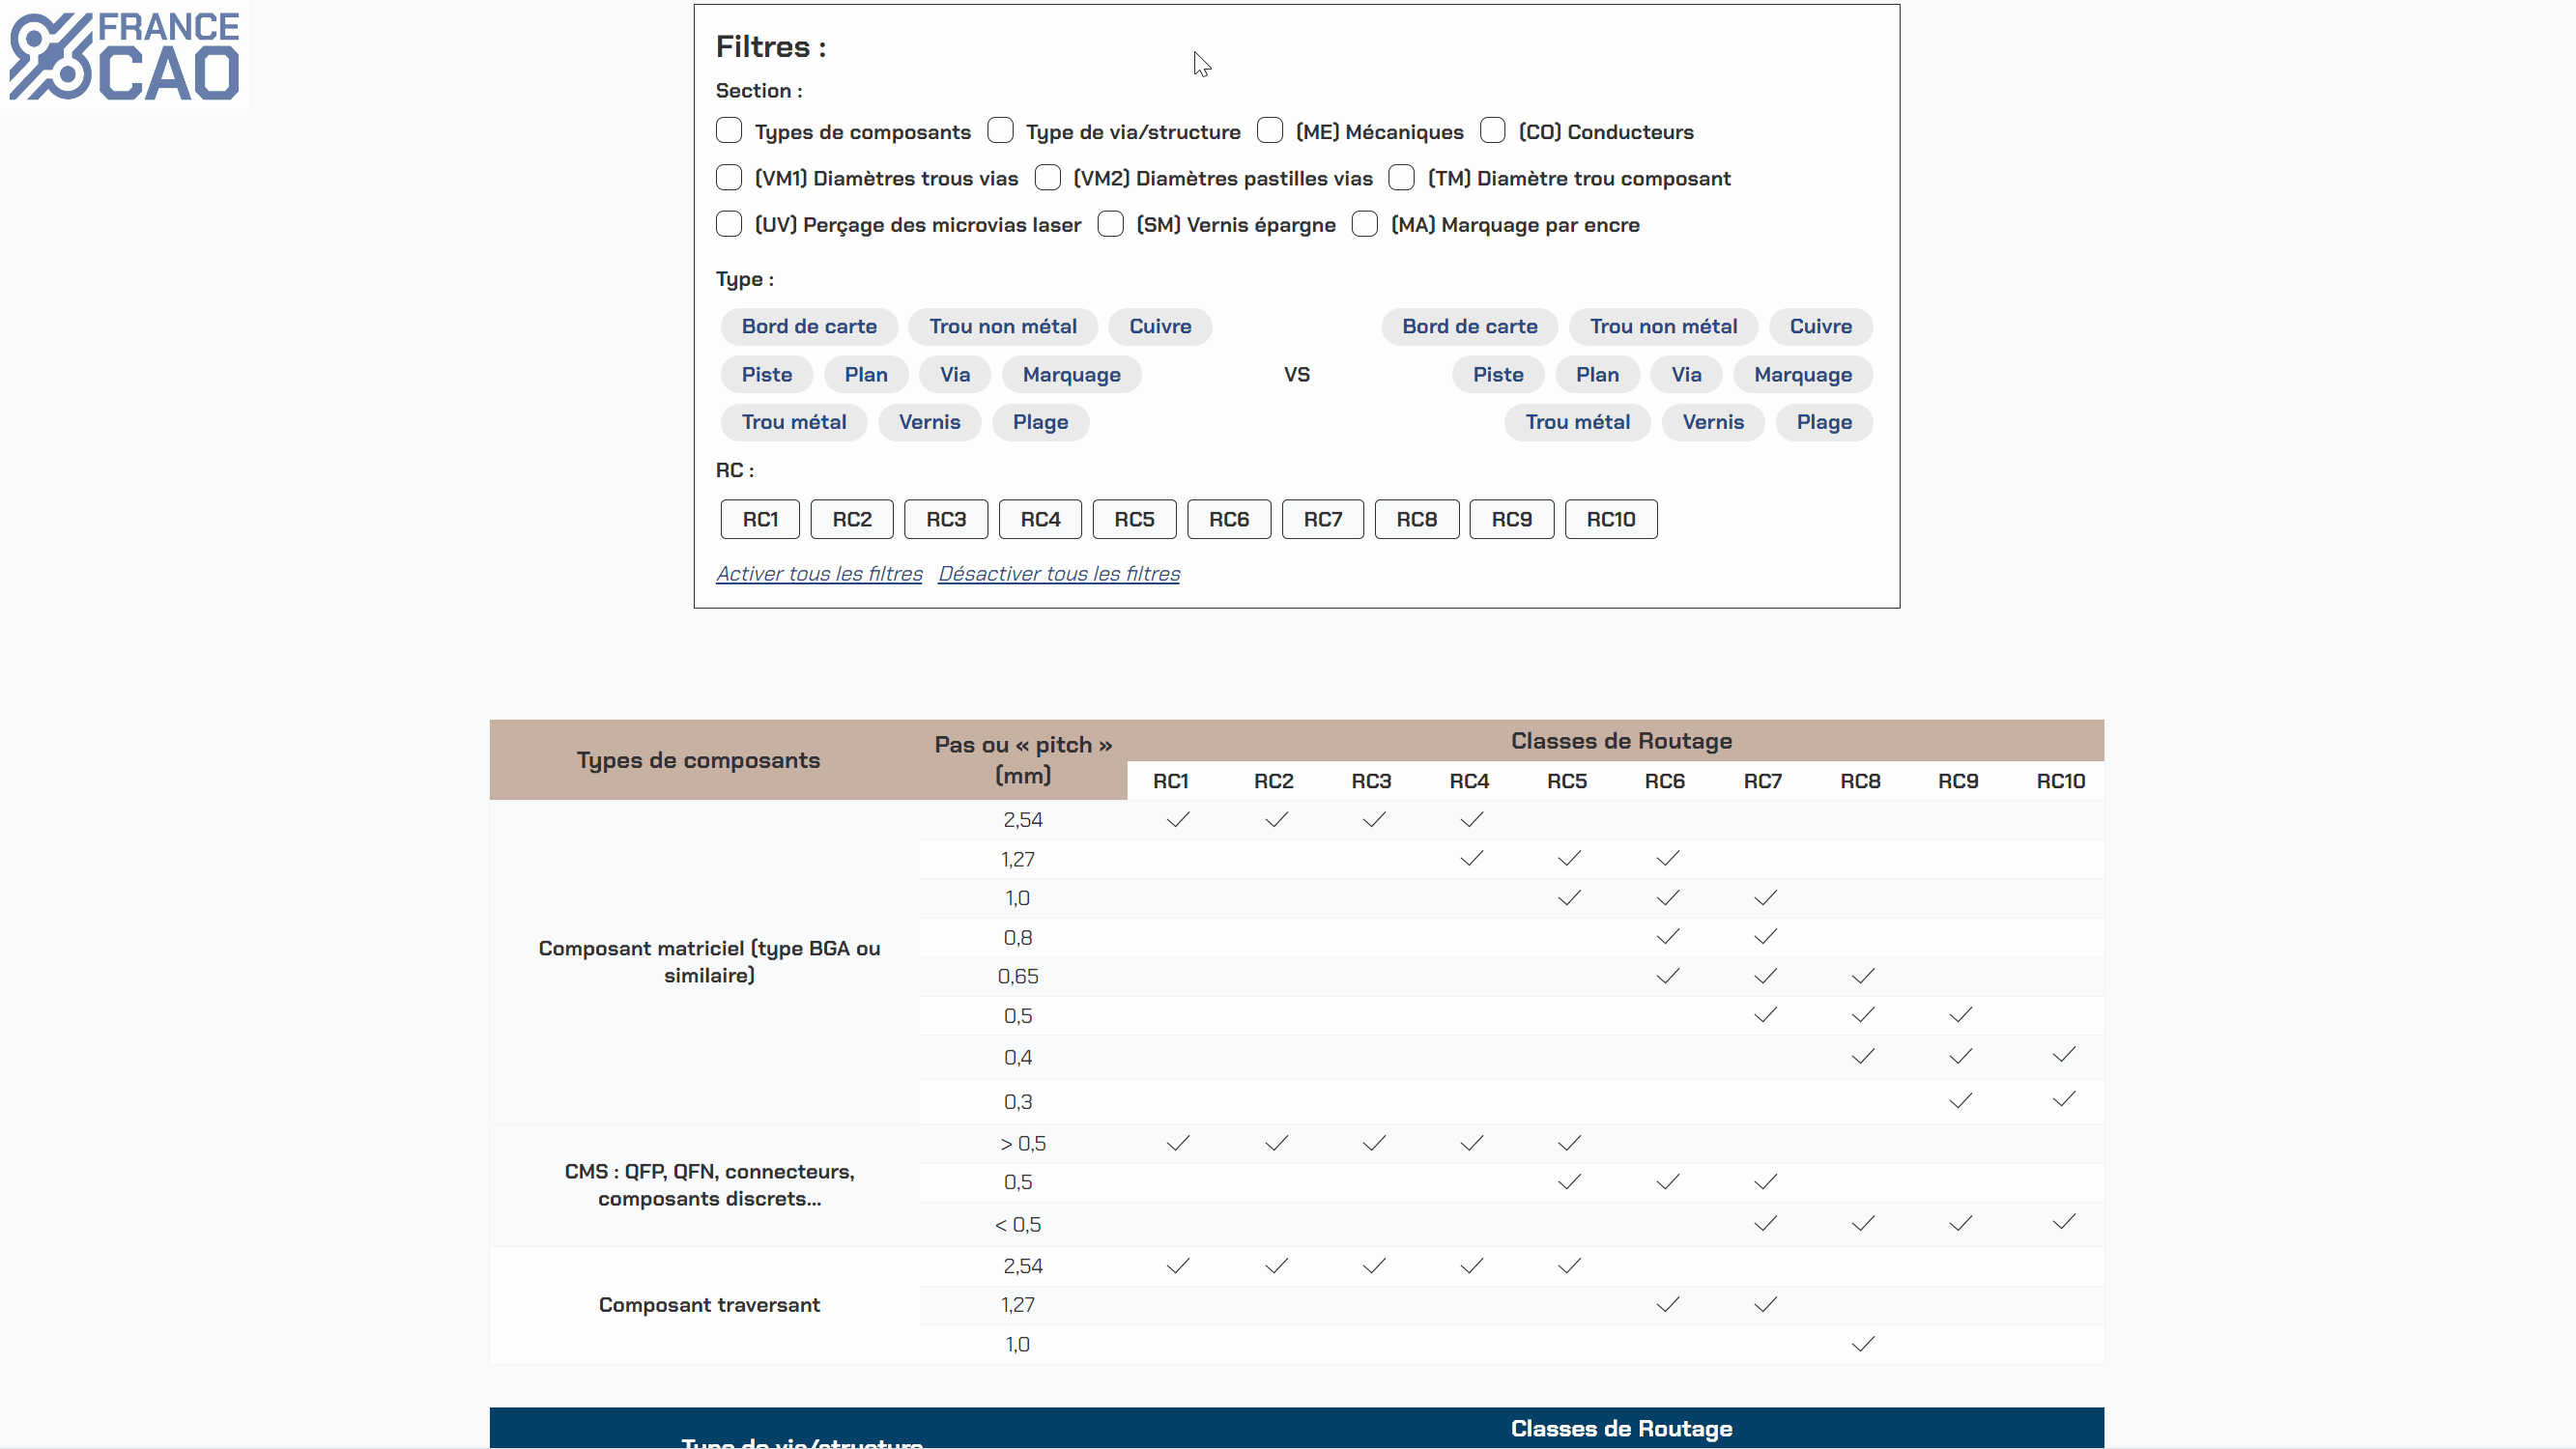Select the right-side Cuivre type chip
The height and width of the screenshot is (1449, 2576).
(x=1820, y=326)
